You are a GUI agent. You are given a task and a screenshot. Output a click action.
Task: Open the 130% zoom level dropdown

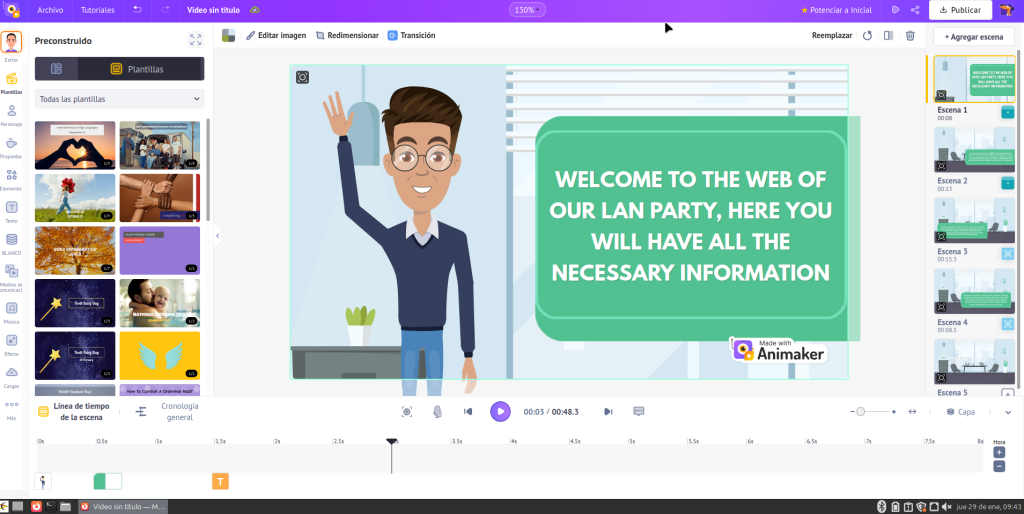tap(527, 10)
